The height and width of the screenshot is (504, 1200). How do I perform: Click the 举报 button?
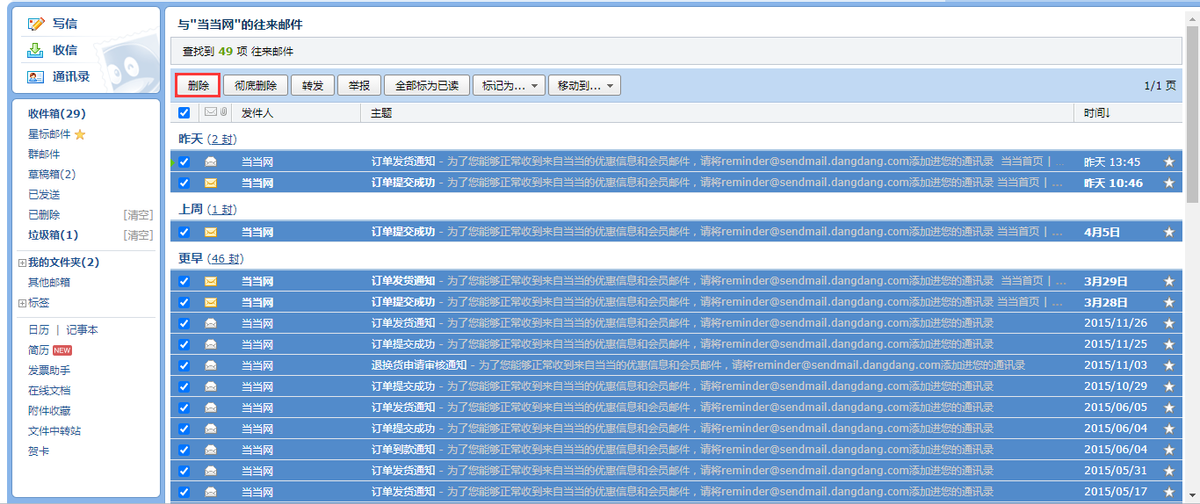[x=359, y=86]
